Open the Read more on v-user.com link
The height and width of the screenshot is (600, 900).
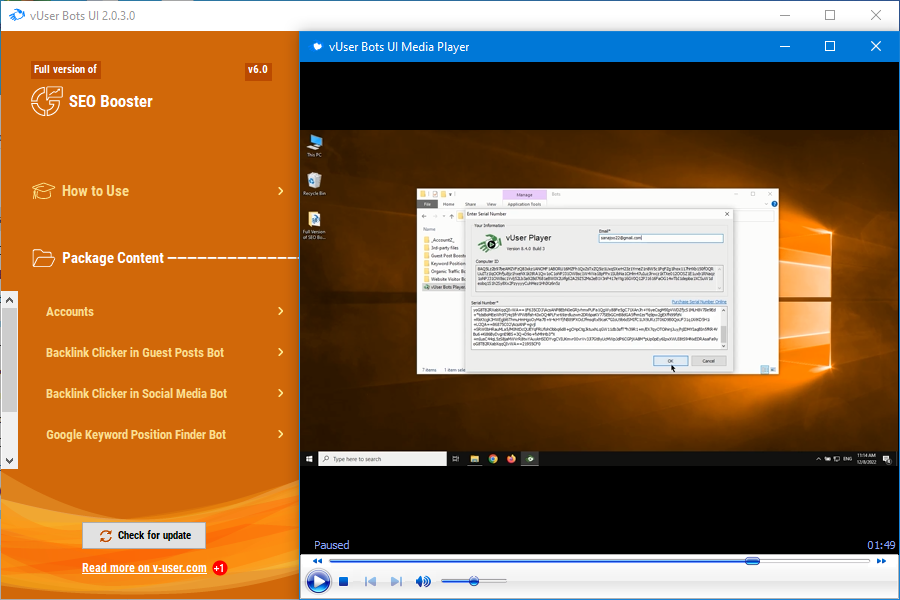tap(144, 568)
